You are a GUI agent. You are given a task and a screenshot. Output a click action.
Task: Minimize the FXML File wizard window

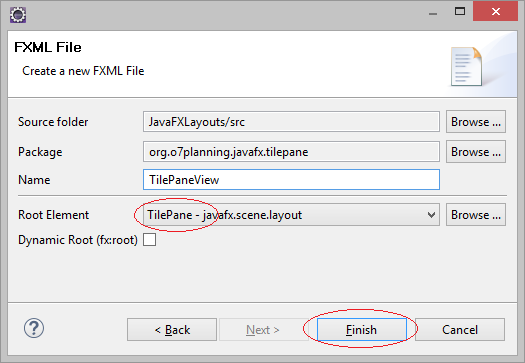433,13
